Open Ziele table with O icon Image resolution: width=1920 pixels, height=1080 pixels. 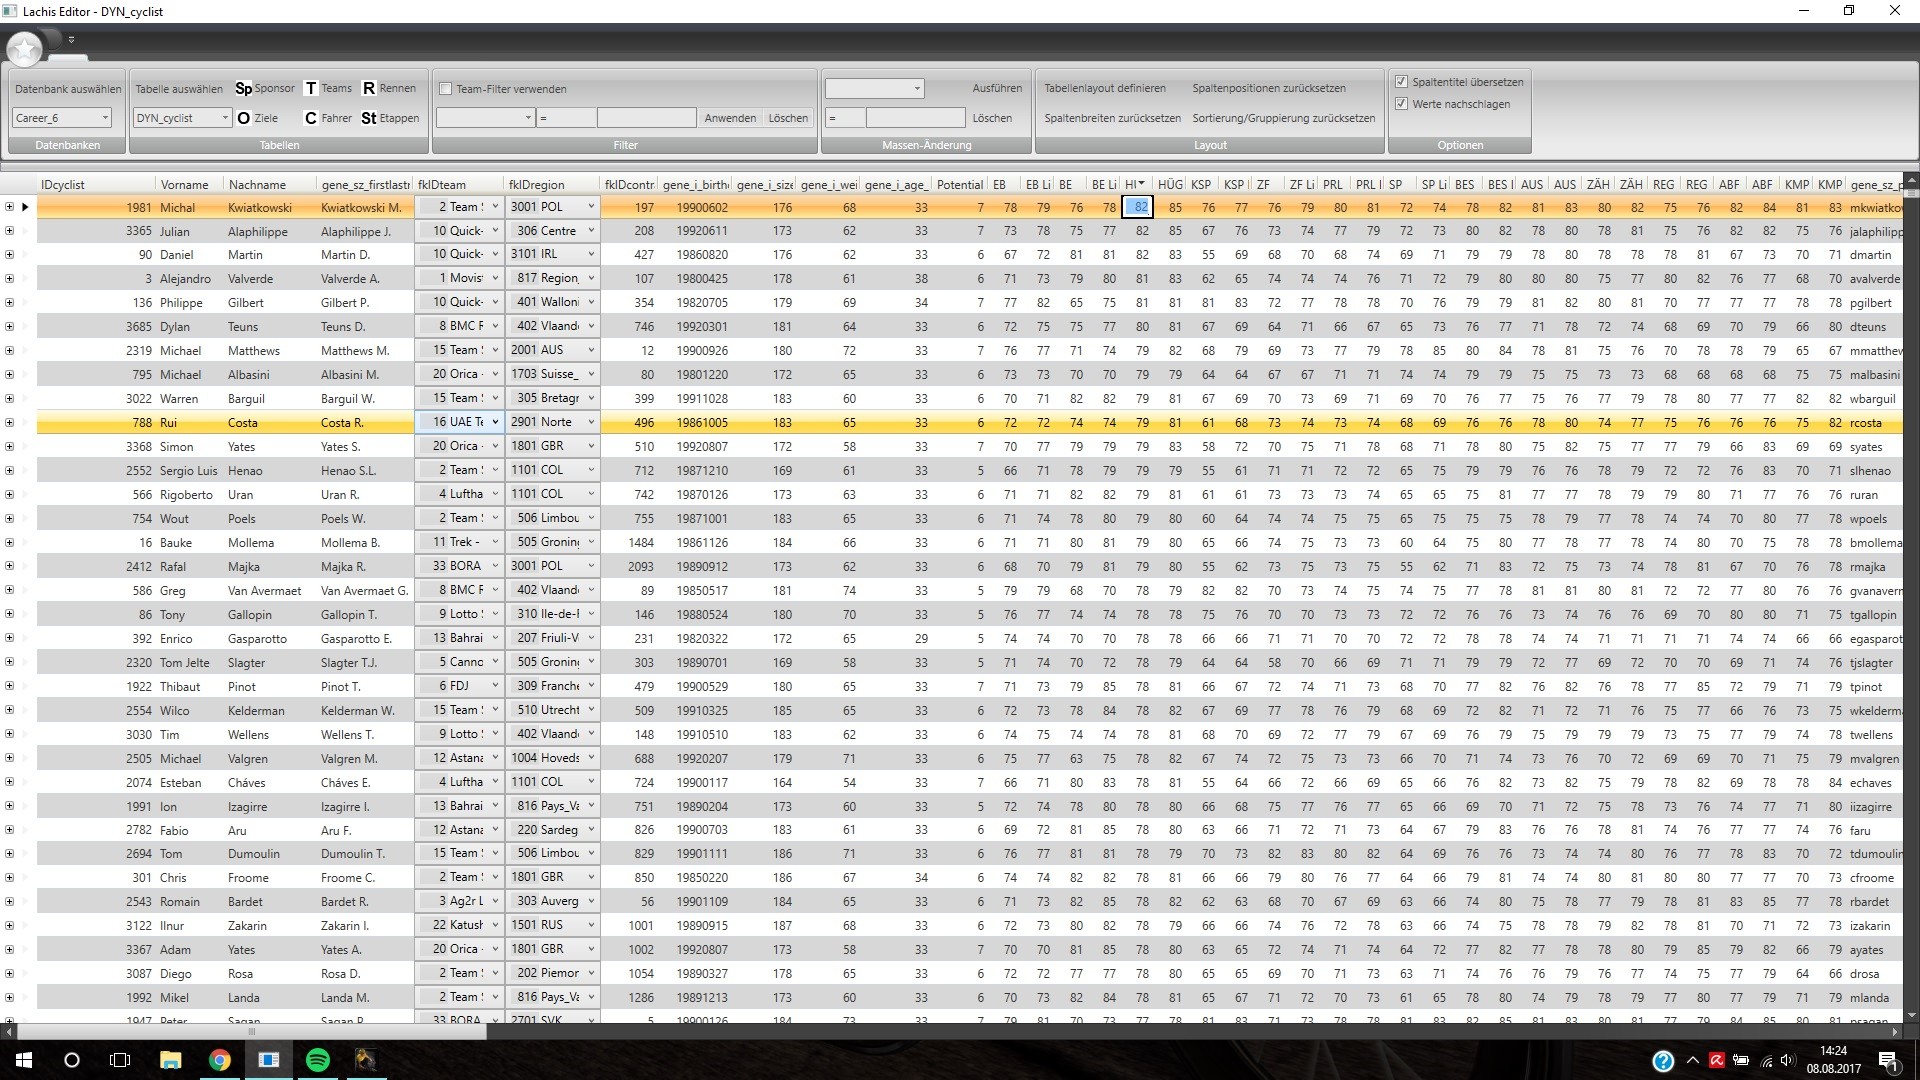click(243, 118)
